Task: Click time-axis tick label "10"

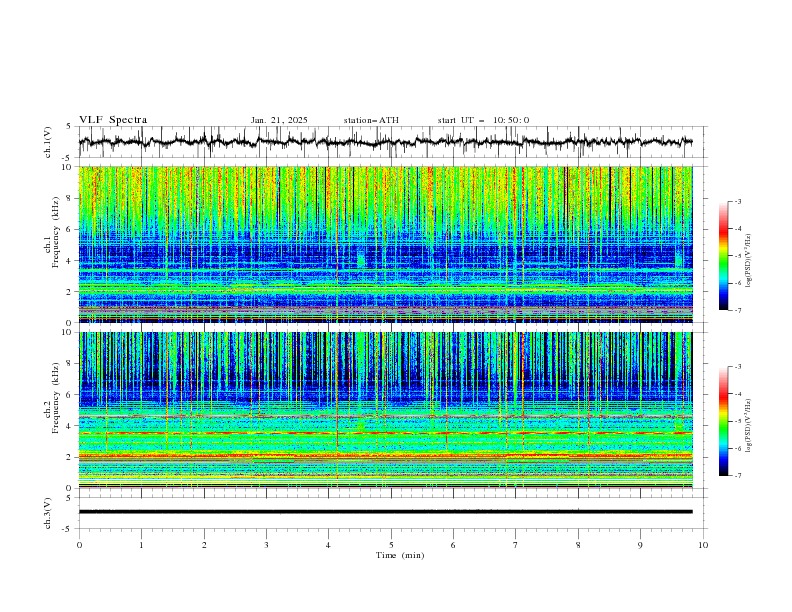Action: pos(703,545)
